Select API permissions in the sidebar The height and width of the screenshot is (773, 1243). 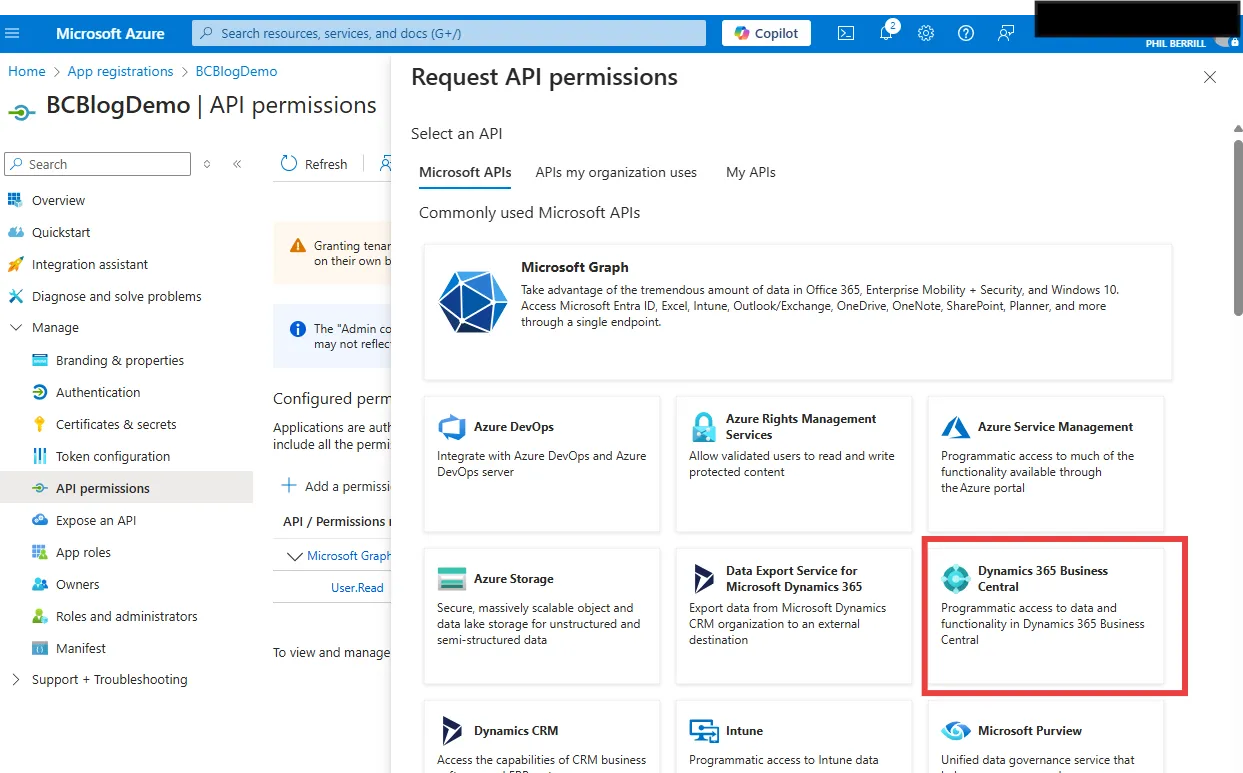coord(126,488)
